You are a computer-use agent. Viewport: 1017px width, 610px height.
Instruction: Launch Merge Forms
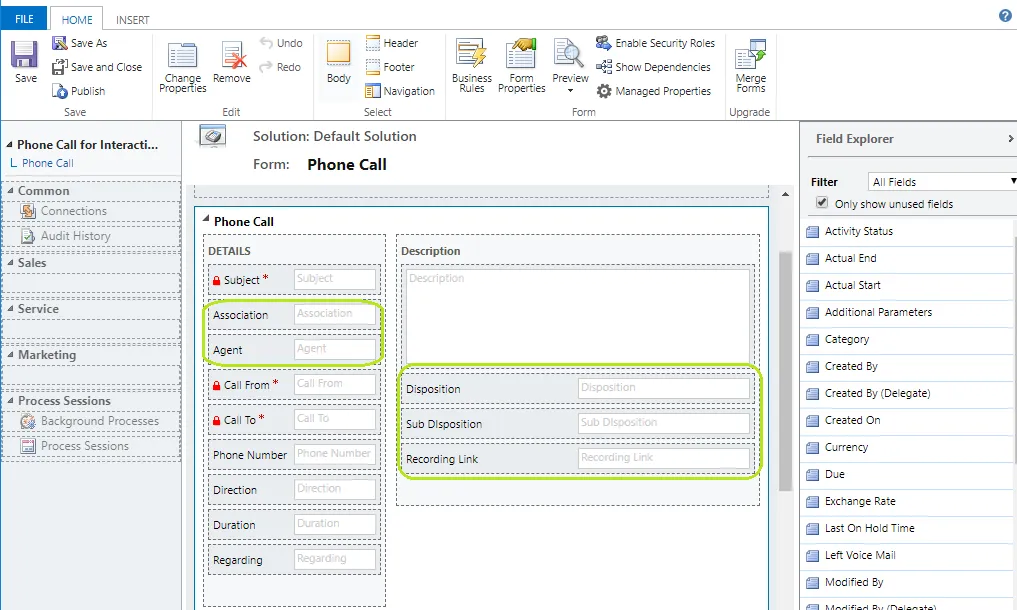[x=750, y=66]
